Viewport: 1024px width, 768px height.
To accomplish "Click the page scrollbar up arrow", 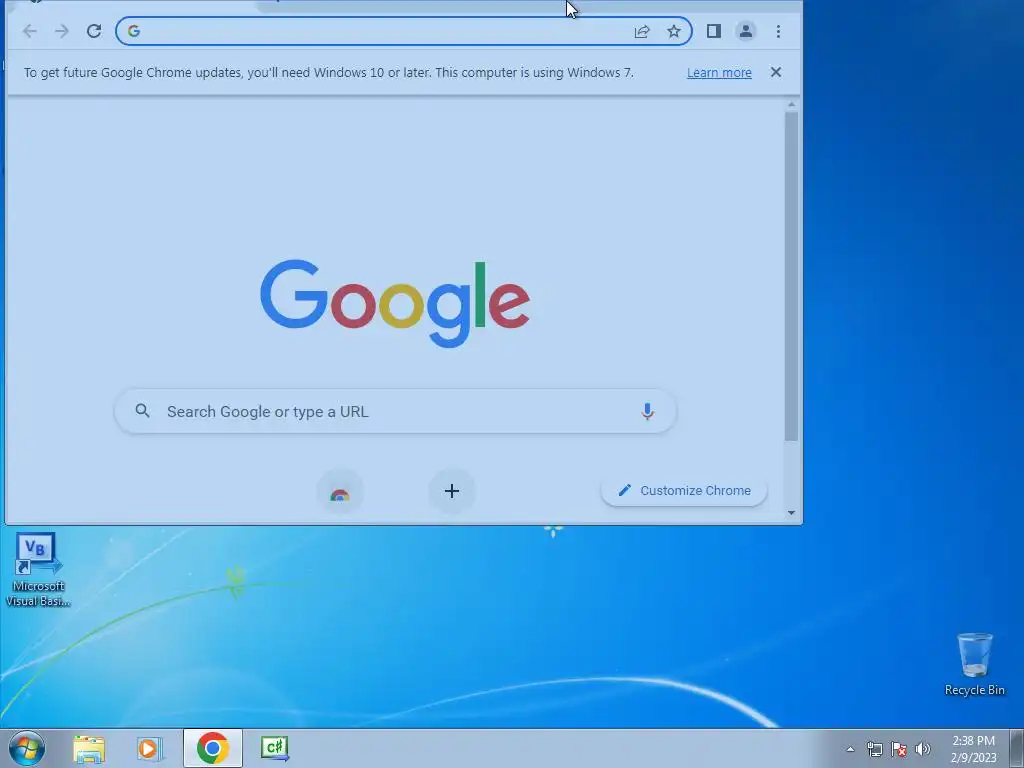I will tap(792, 104).
